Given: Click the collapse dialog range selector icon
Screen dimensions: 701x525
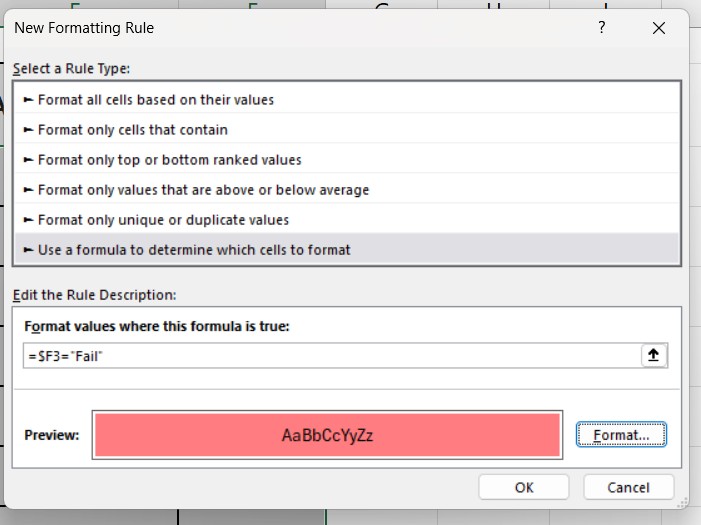Looking at the screenshot, I should click(653, 356).
